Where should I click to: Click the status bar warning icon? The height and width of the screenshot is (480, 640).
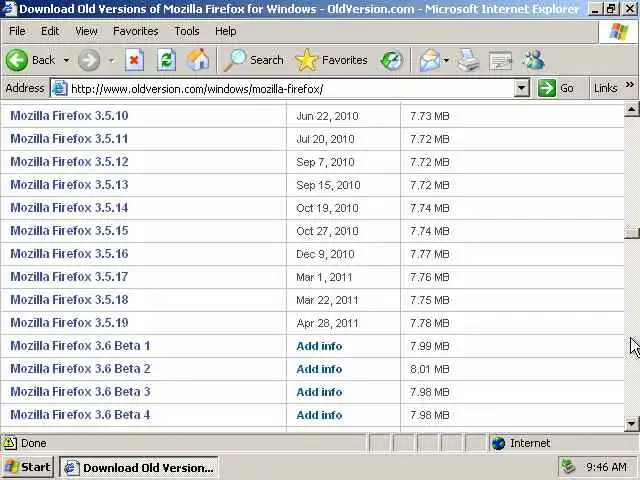(10, 443)
